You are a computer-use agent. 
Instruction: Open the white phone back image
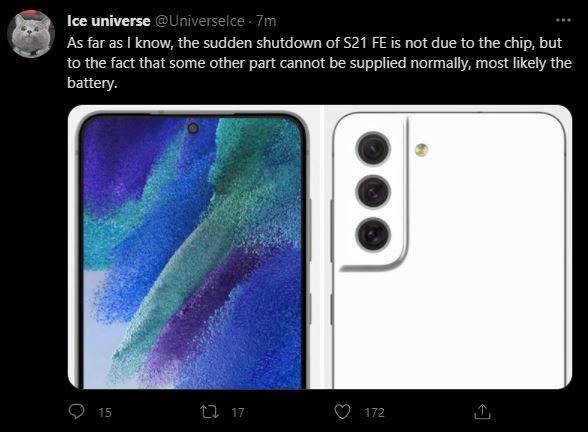click(448, 247)
